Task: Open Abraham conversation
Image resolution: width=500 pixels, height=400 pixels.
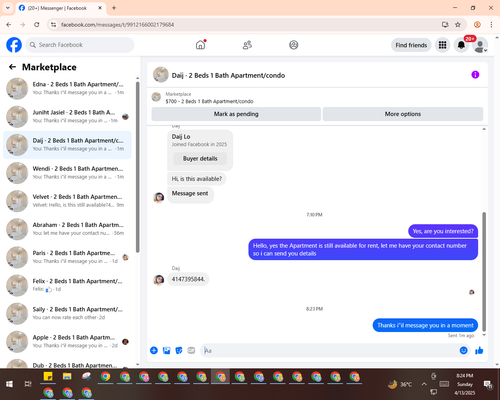Action: (67, 229)
